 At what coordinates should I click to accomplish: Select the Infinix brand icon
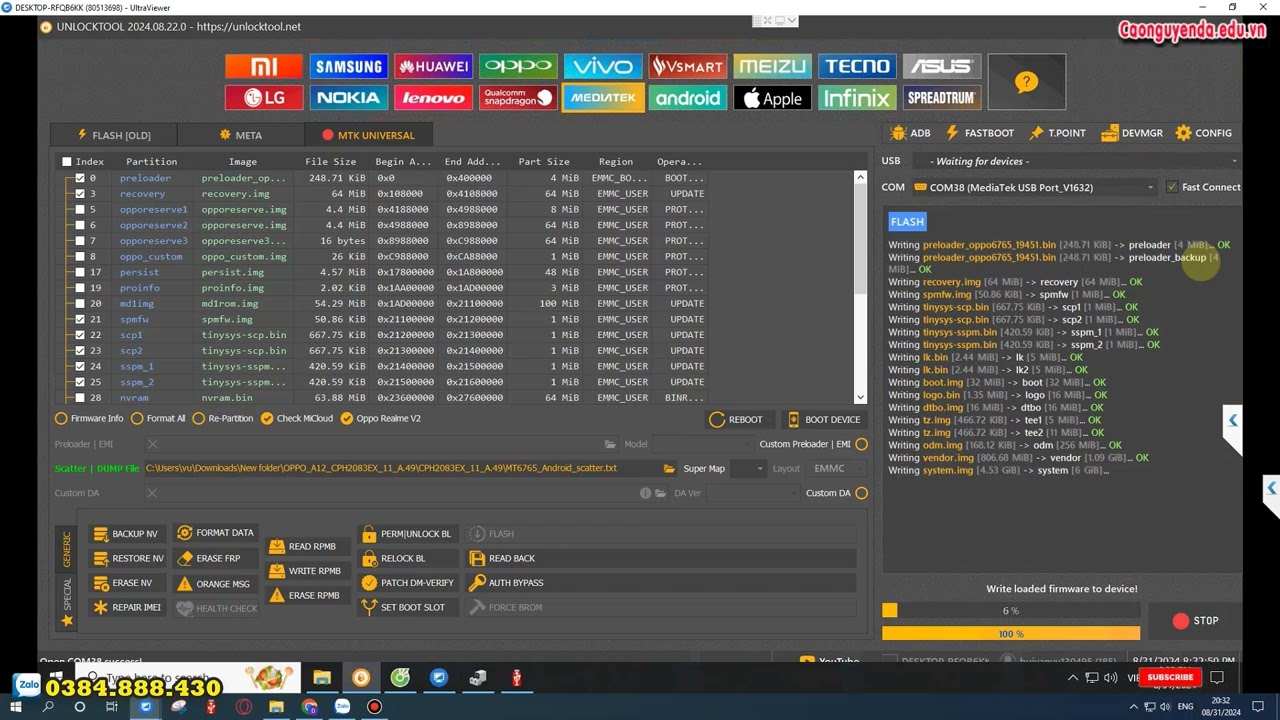point(857,97)
